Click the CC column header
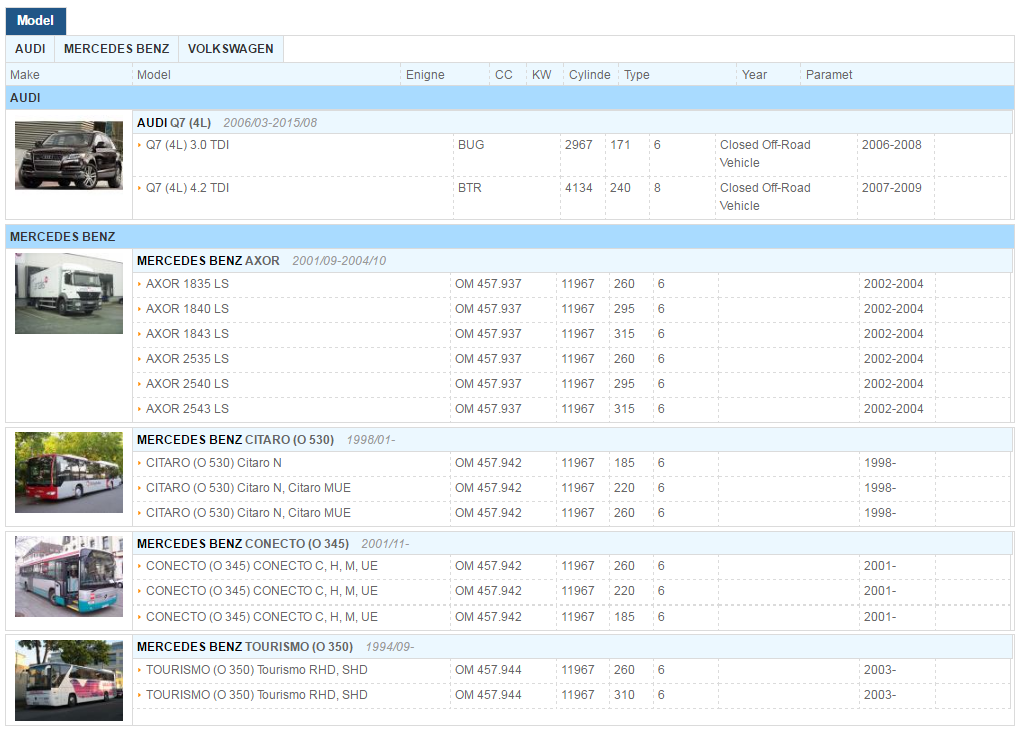This screenshot has height=730, width=1023. pyautogui.click(x=508, y=75)
